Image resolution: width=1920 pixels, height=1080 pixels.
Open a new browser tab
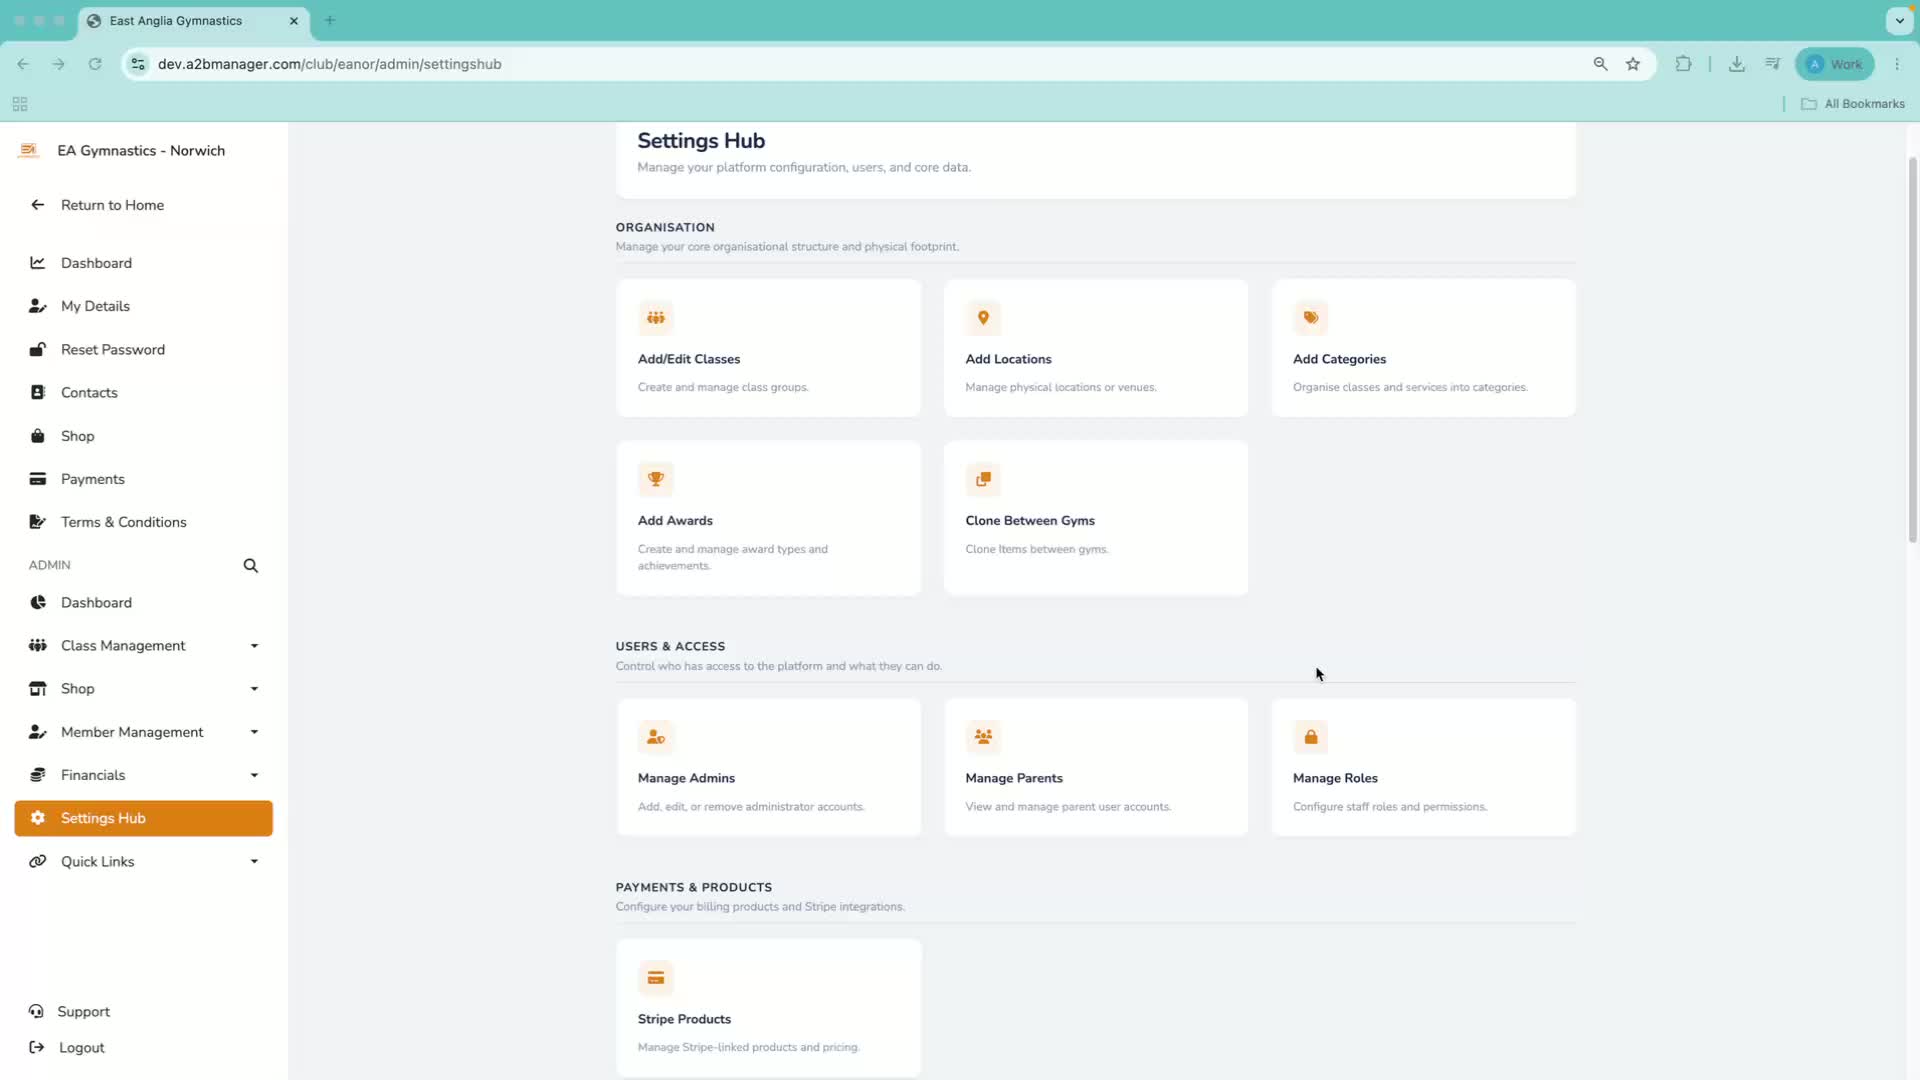click(x=330, y=20)
